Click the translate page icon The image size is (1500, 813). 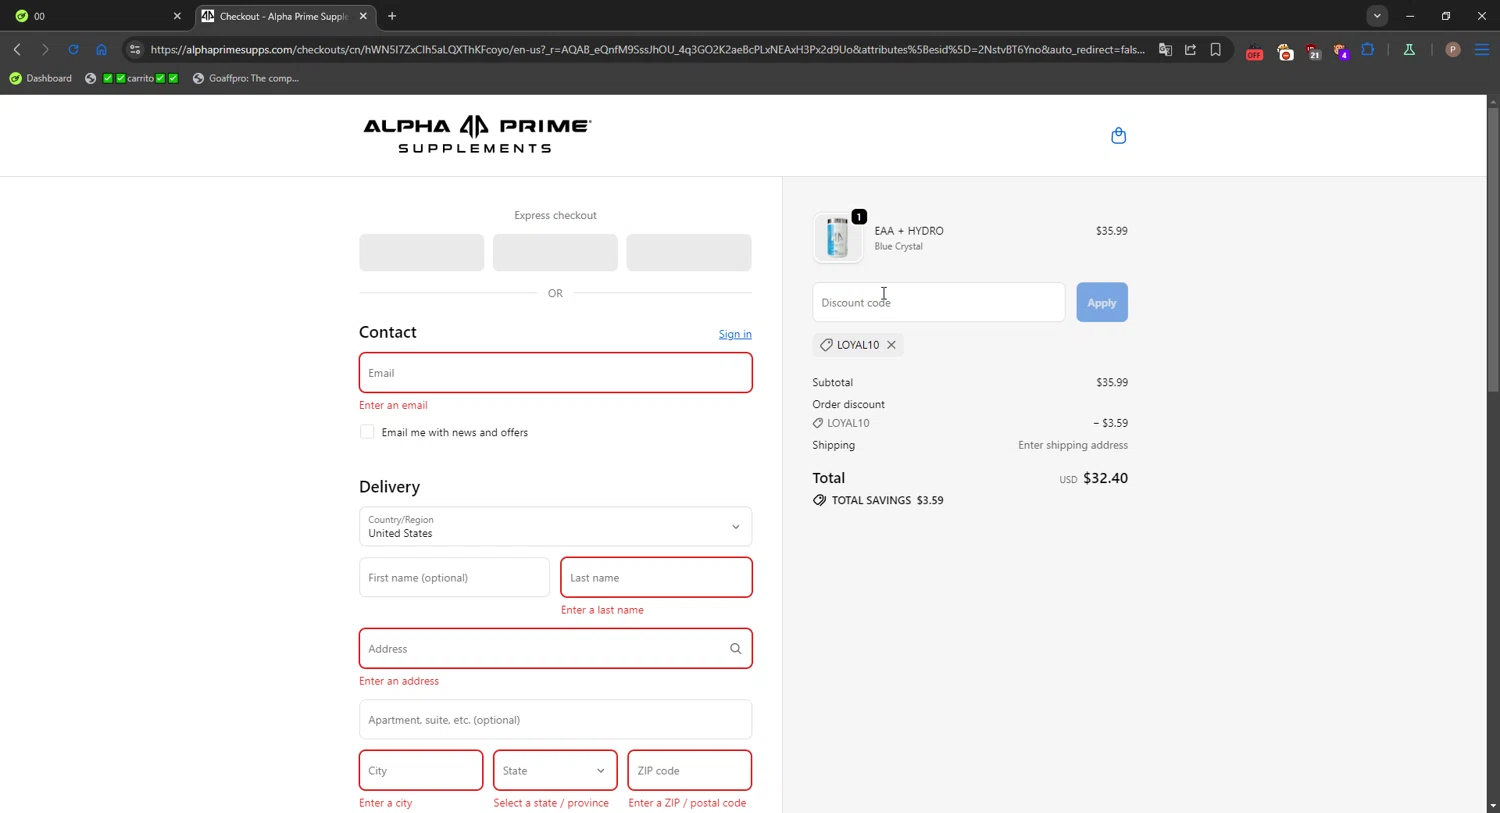[1165, 50]
